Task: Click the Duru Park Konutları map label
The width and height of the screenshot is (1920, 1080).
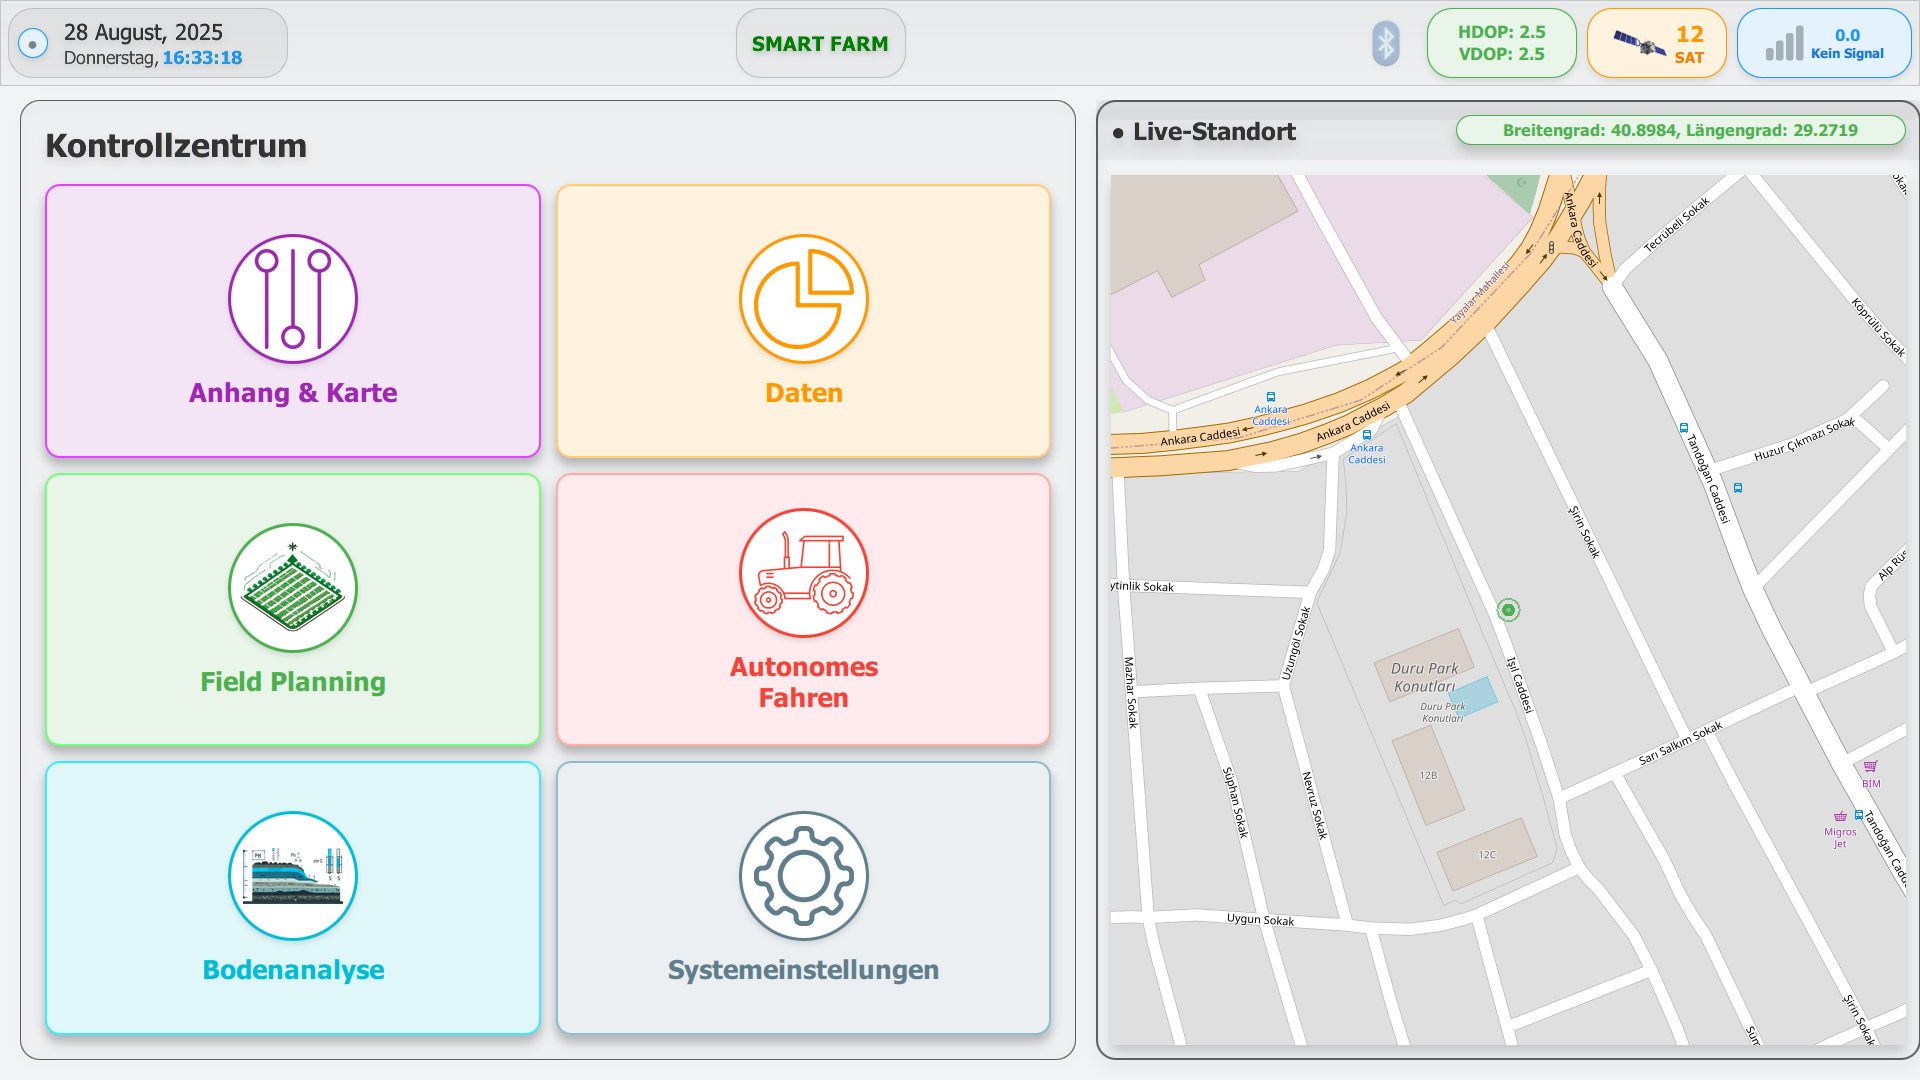Action: [1424, 677]
